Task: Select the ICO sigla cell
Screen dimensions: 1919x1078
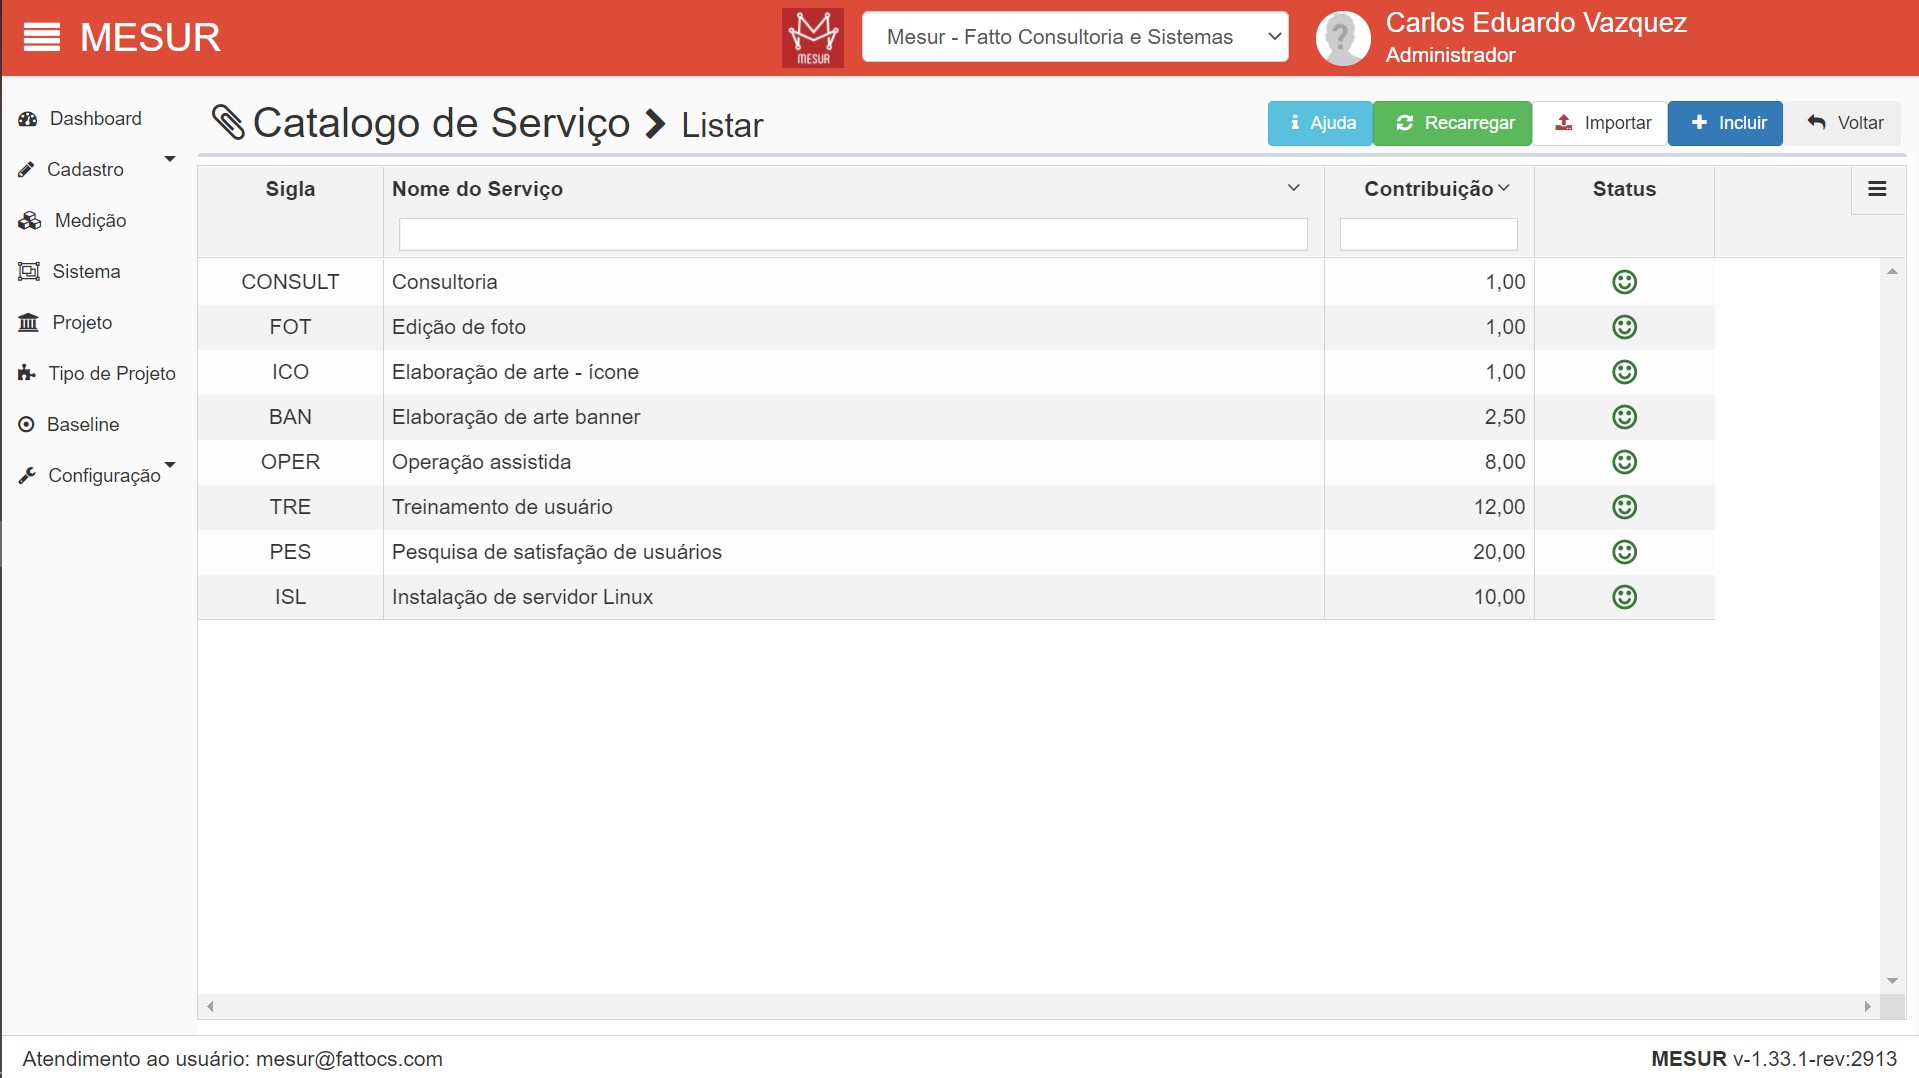Action: [x=290, y=372]
